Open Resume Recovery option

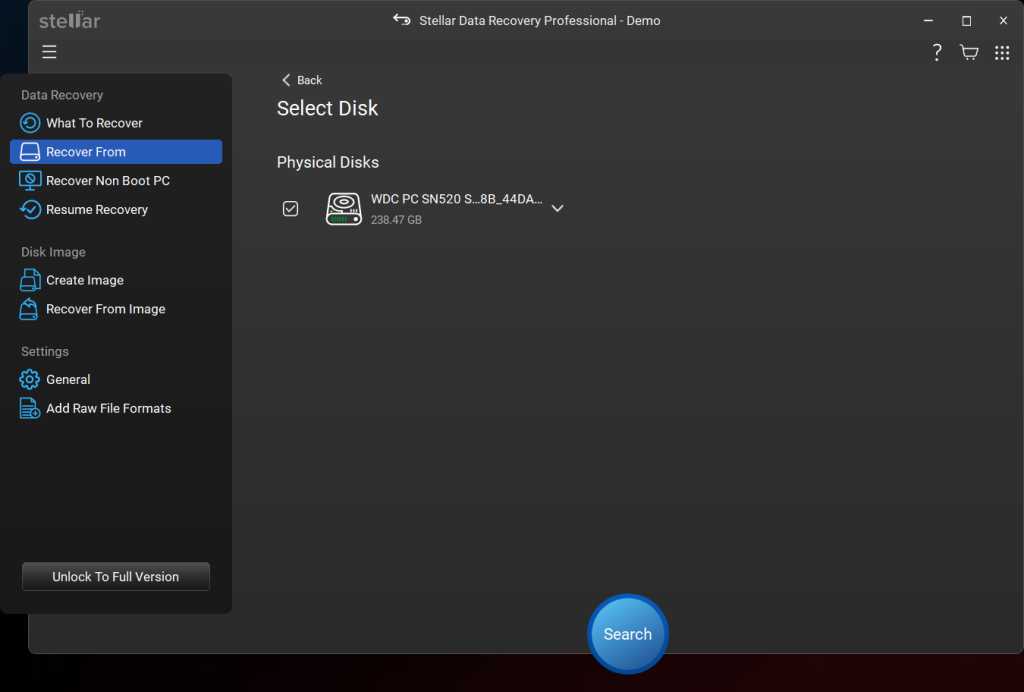click(116, 209)
